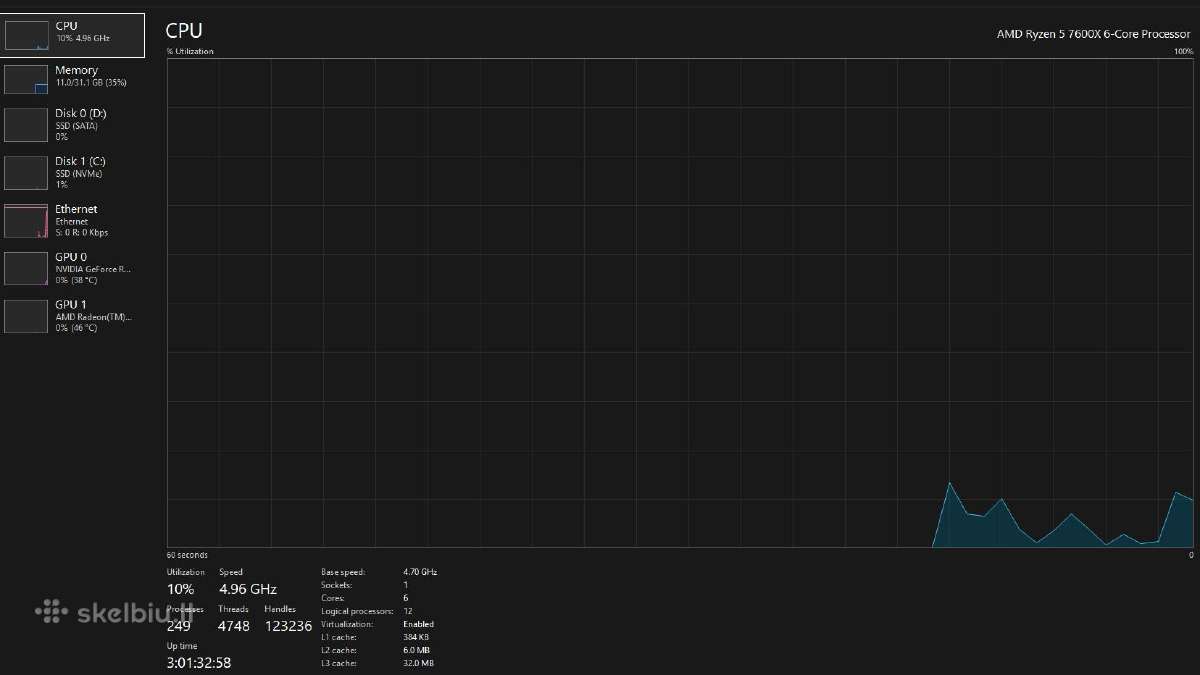Viewport: 1200px width, 675px height.
Task: Select the CPU performance entry in sidebar
Action: tap(73, 35)
